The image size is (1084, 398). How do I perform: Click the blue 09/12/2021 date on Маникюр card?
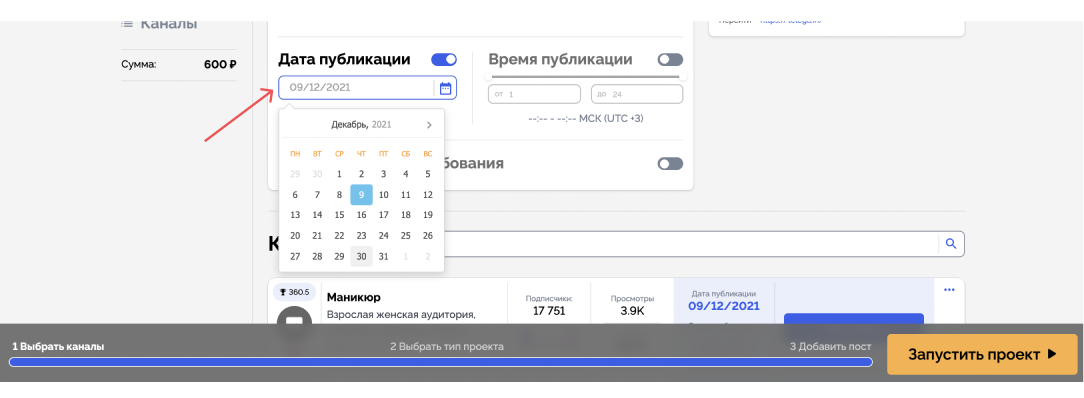pos(724,306)
